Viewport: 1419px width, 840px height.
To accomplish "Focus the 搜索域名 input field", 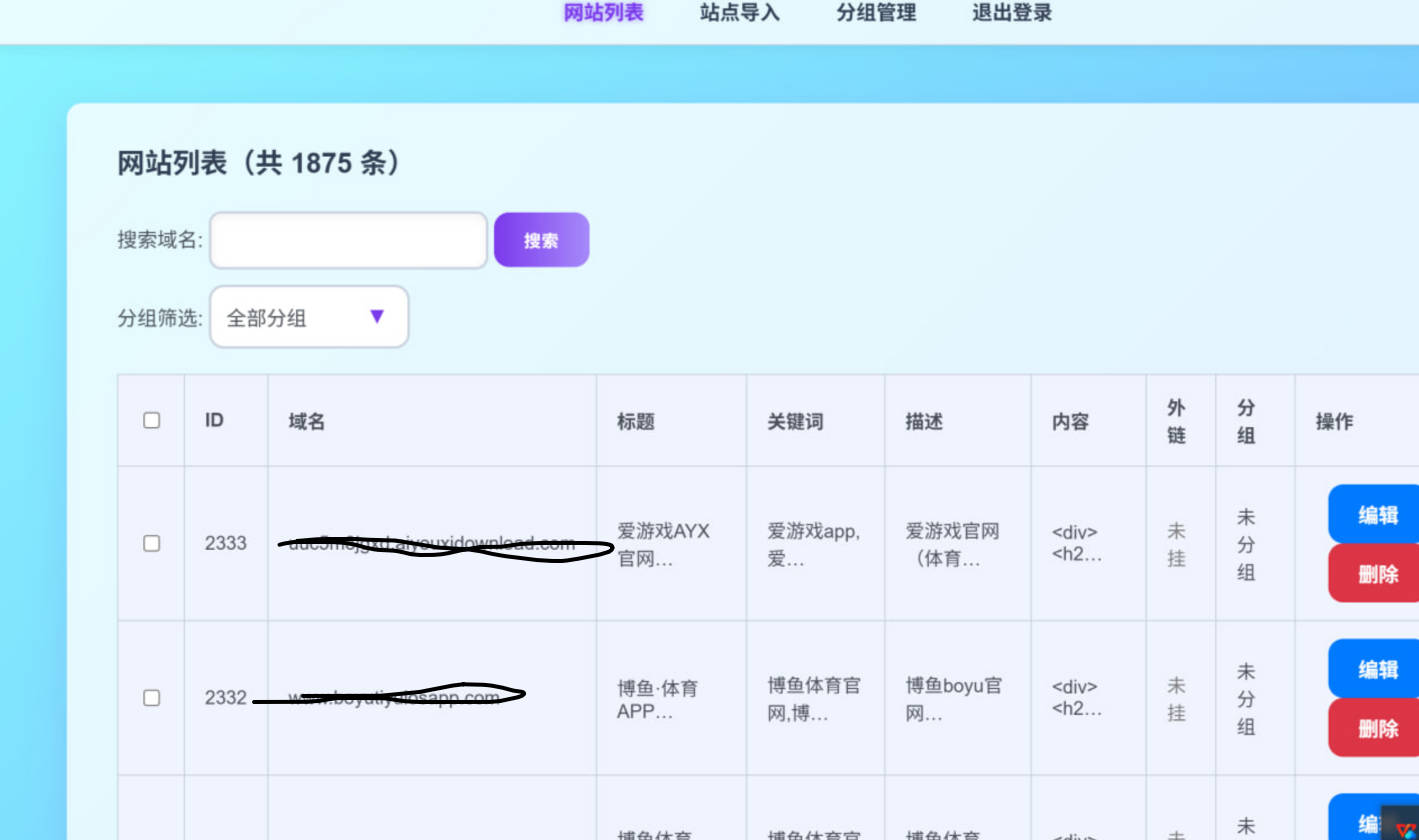I will pyautogui.click(x=348, y=240).
